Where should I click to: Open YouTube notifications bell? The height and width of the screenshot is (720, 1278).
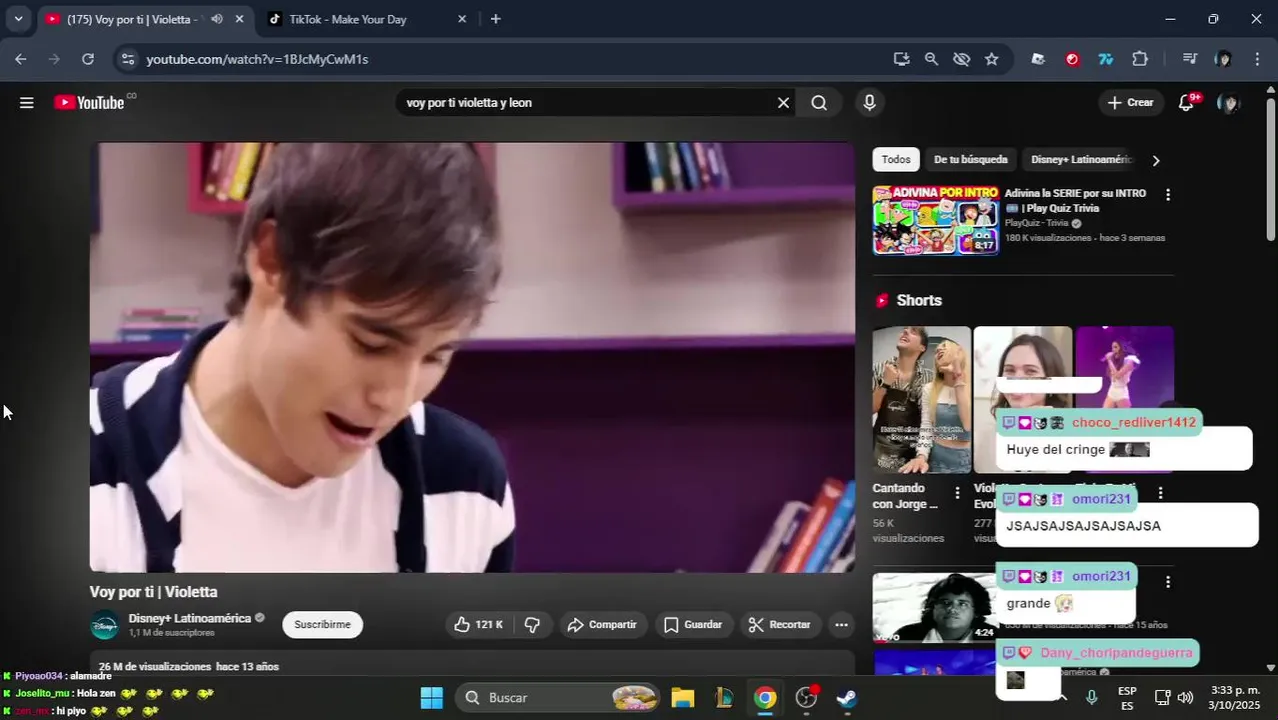click(x=1187, y=102)
